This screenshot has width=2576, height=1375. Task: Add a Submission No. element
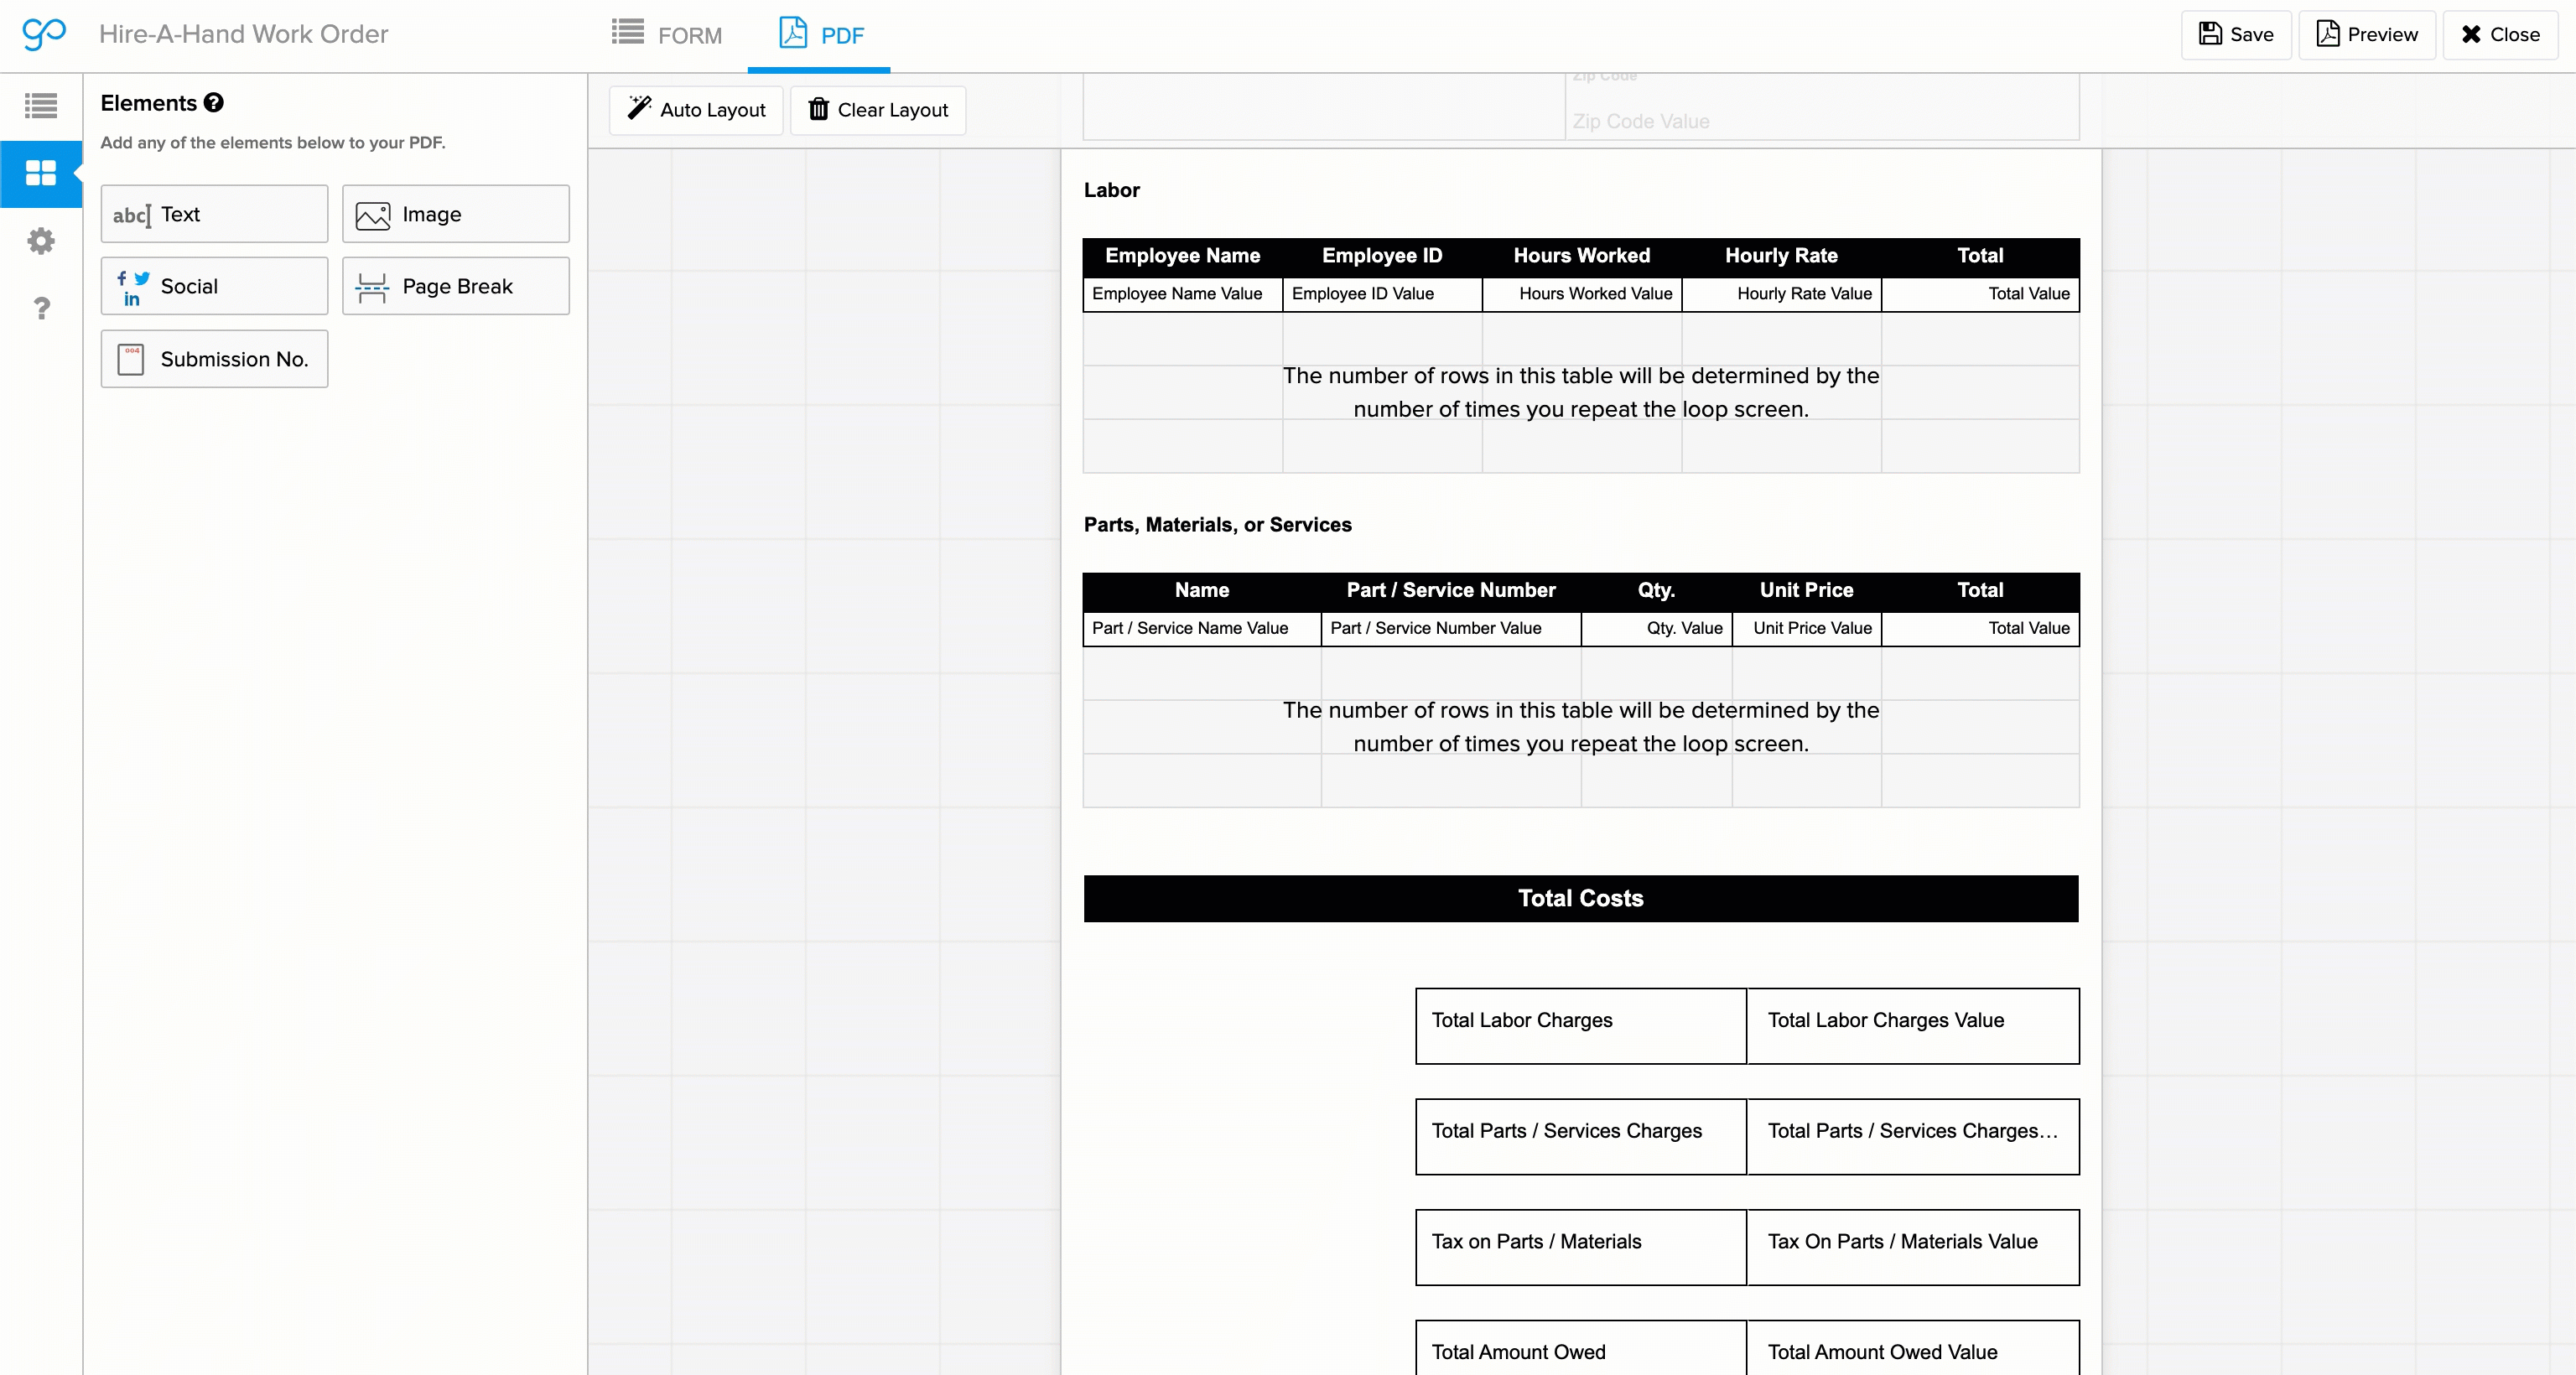[214, 359]
